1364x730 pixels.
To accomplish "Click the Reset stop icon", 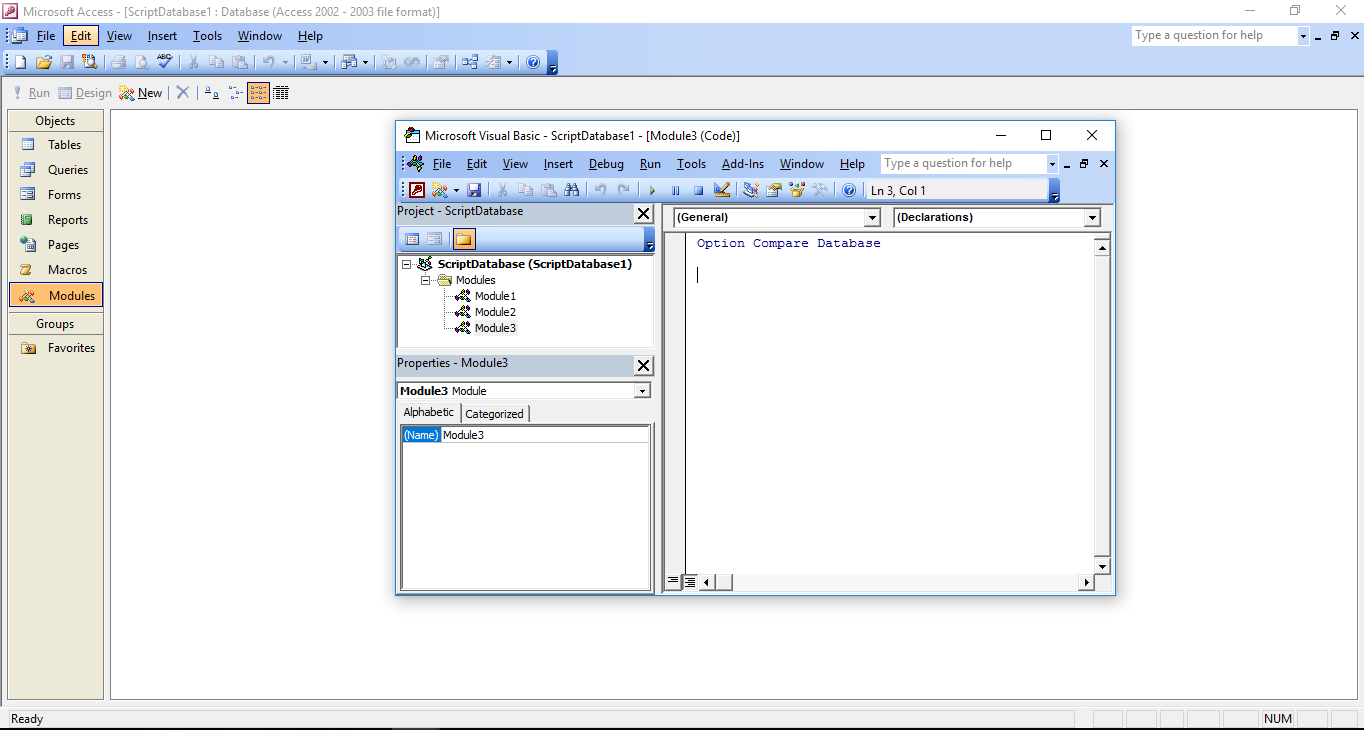I will pos(698,190).
